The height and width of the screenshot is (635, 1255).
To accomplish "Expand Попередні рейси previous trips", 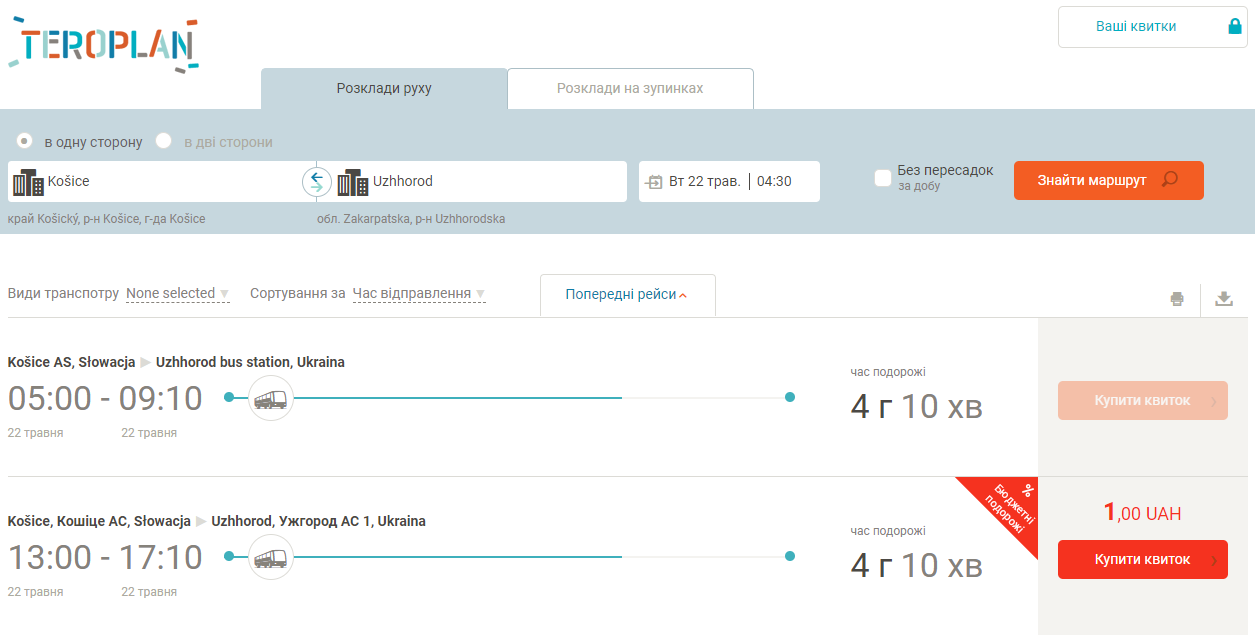I will coord(627,295).
